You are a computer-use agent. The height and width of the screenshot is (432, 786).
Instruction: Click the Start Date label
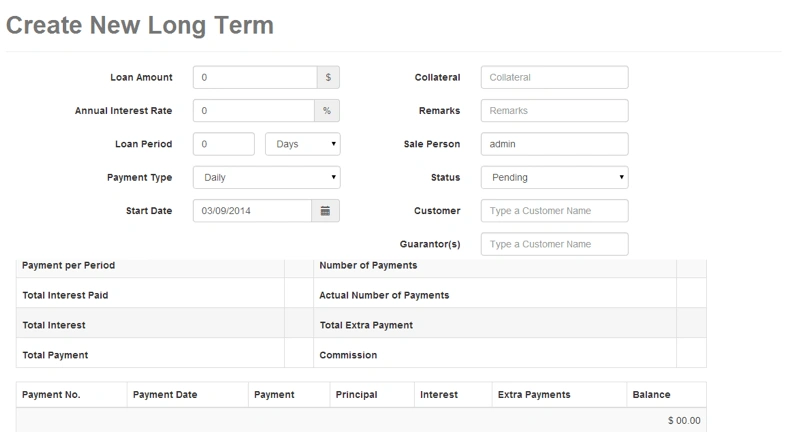click(x=149, y=211)
